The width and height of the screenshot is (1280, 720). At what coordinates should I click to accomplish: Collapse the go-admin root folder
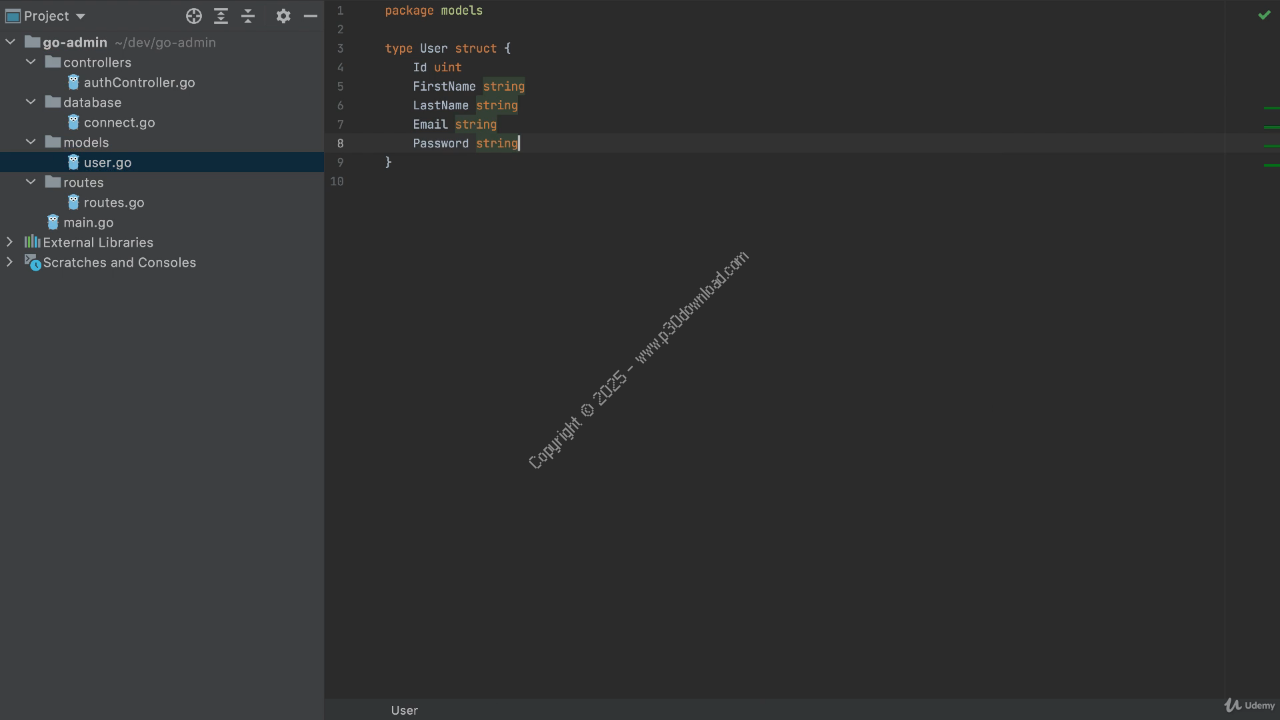10,42
